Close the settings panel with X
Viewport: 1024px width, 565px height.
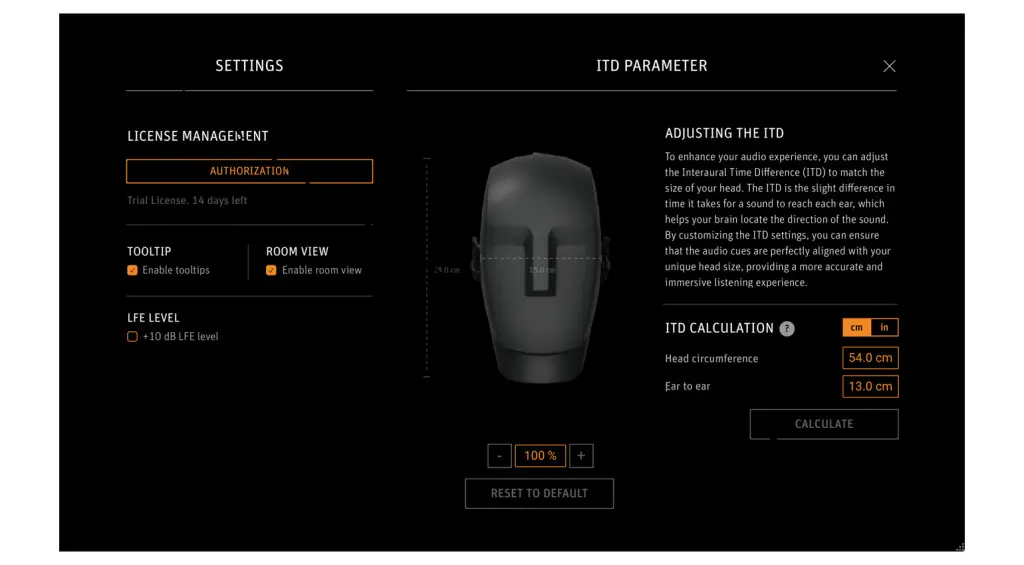pyautogui.click(x=889, y=66)
